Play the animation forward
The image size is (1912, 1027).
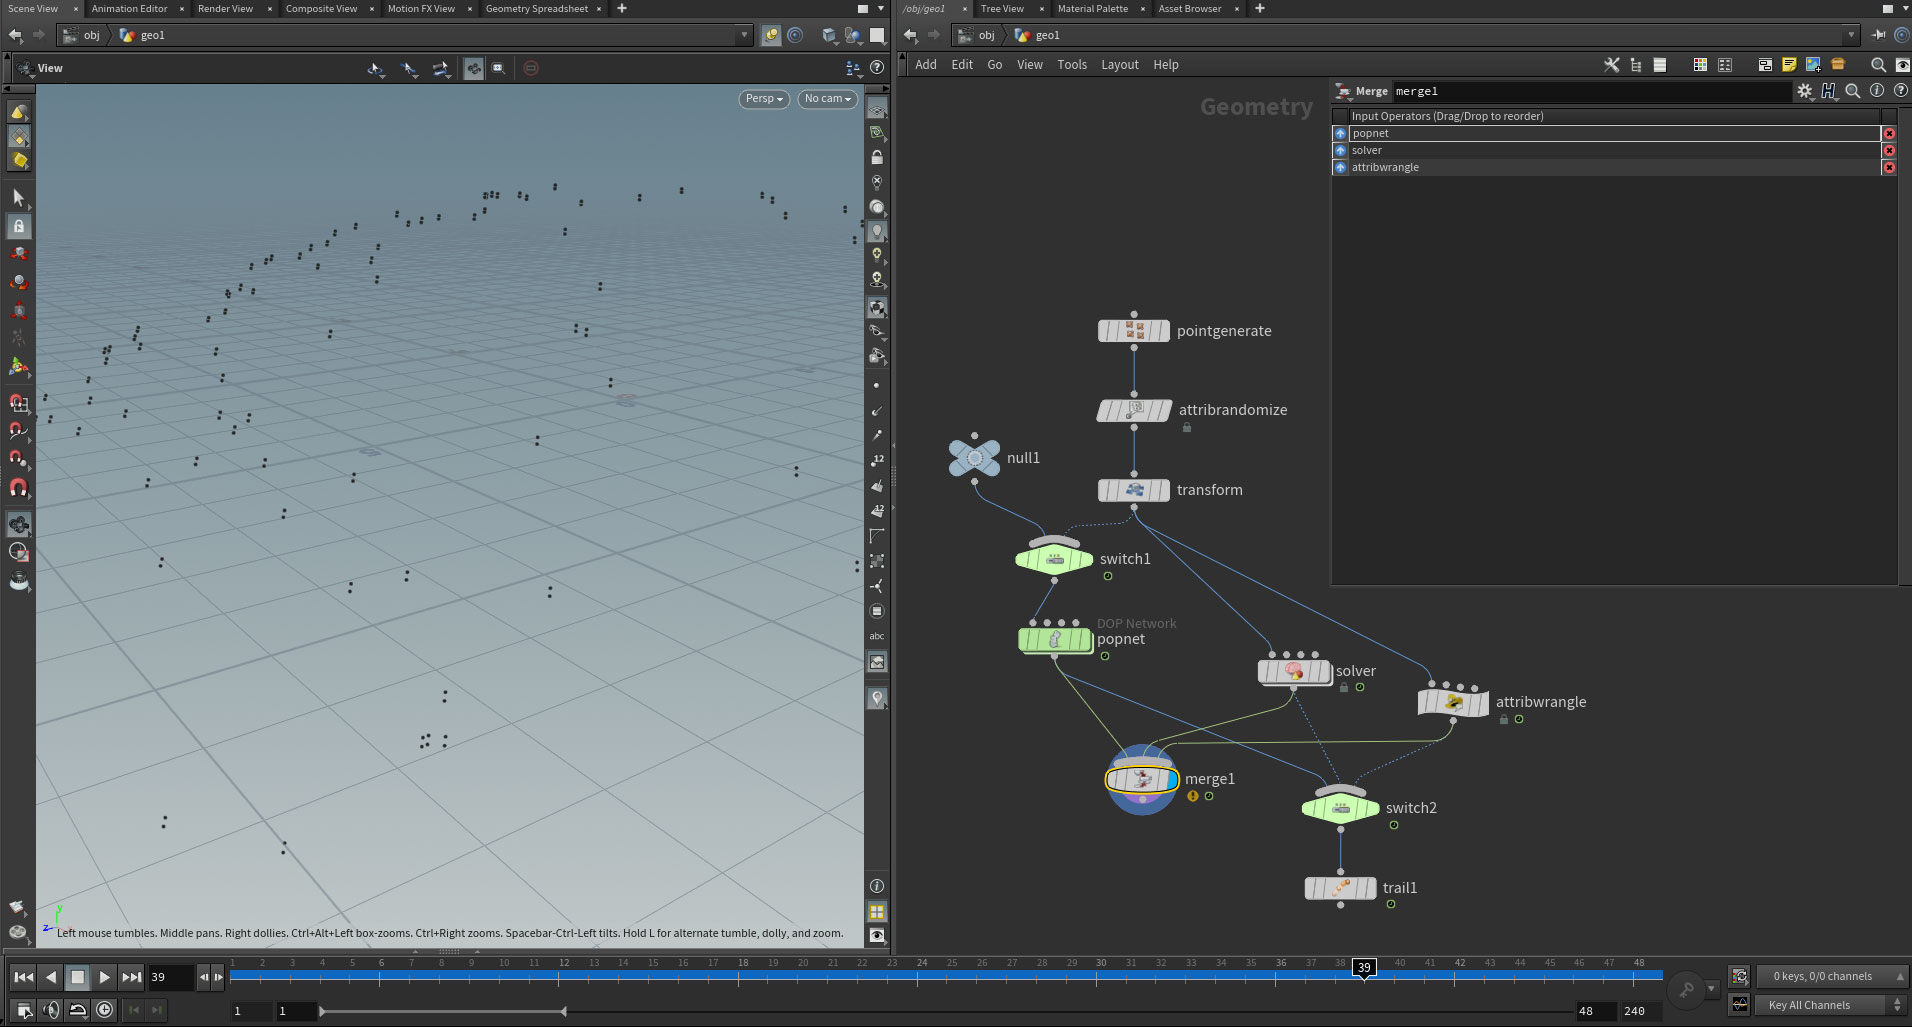(x=104, y=977)
